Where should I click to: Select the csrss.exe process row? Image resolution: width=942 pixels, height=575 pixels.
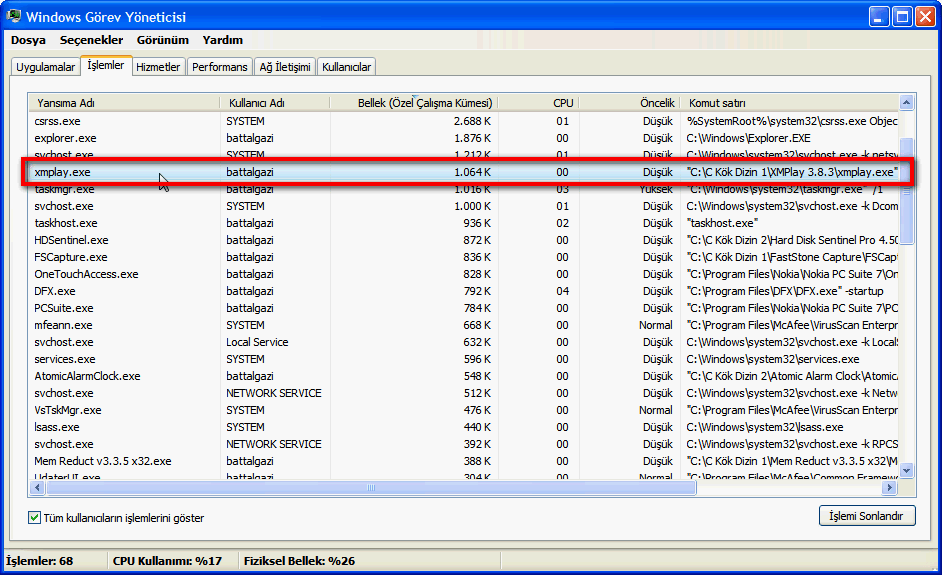pos(464,121)
